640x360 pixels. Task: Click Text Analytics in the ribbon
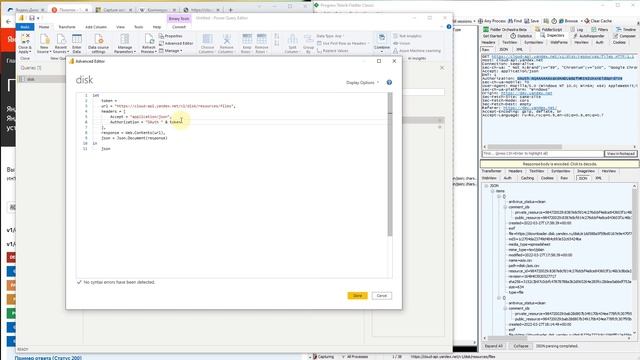point(407,36)
